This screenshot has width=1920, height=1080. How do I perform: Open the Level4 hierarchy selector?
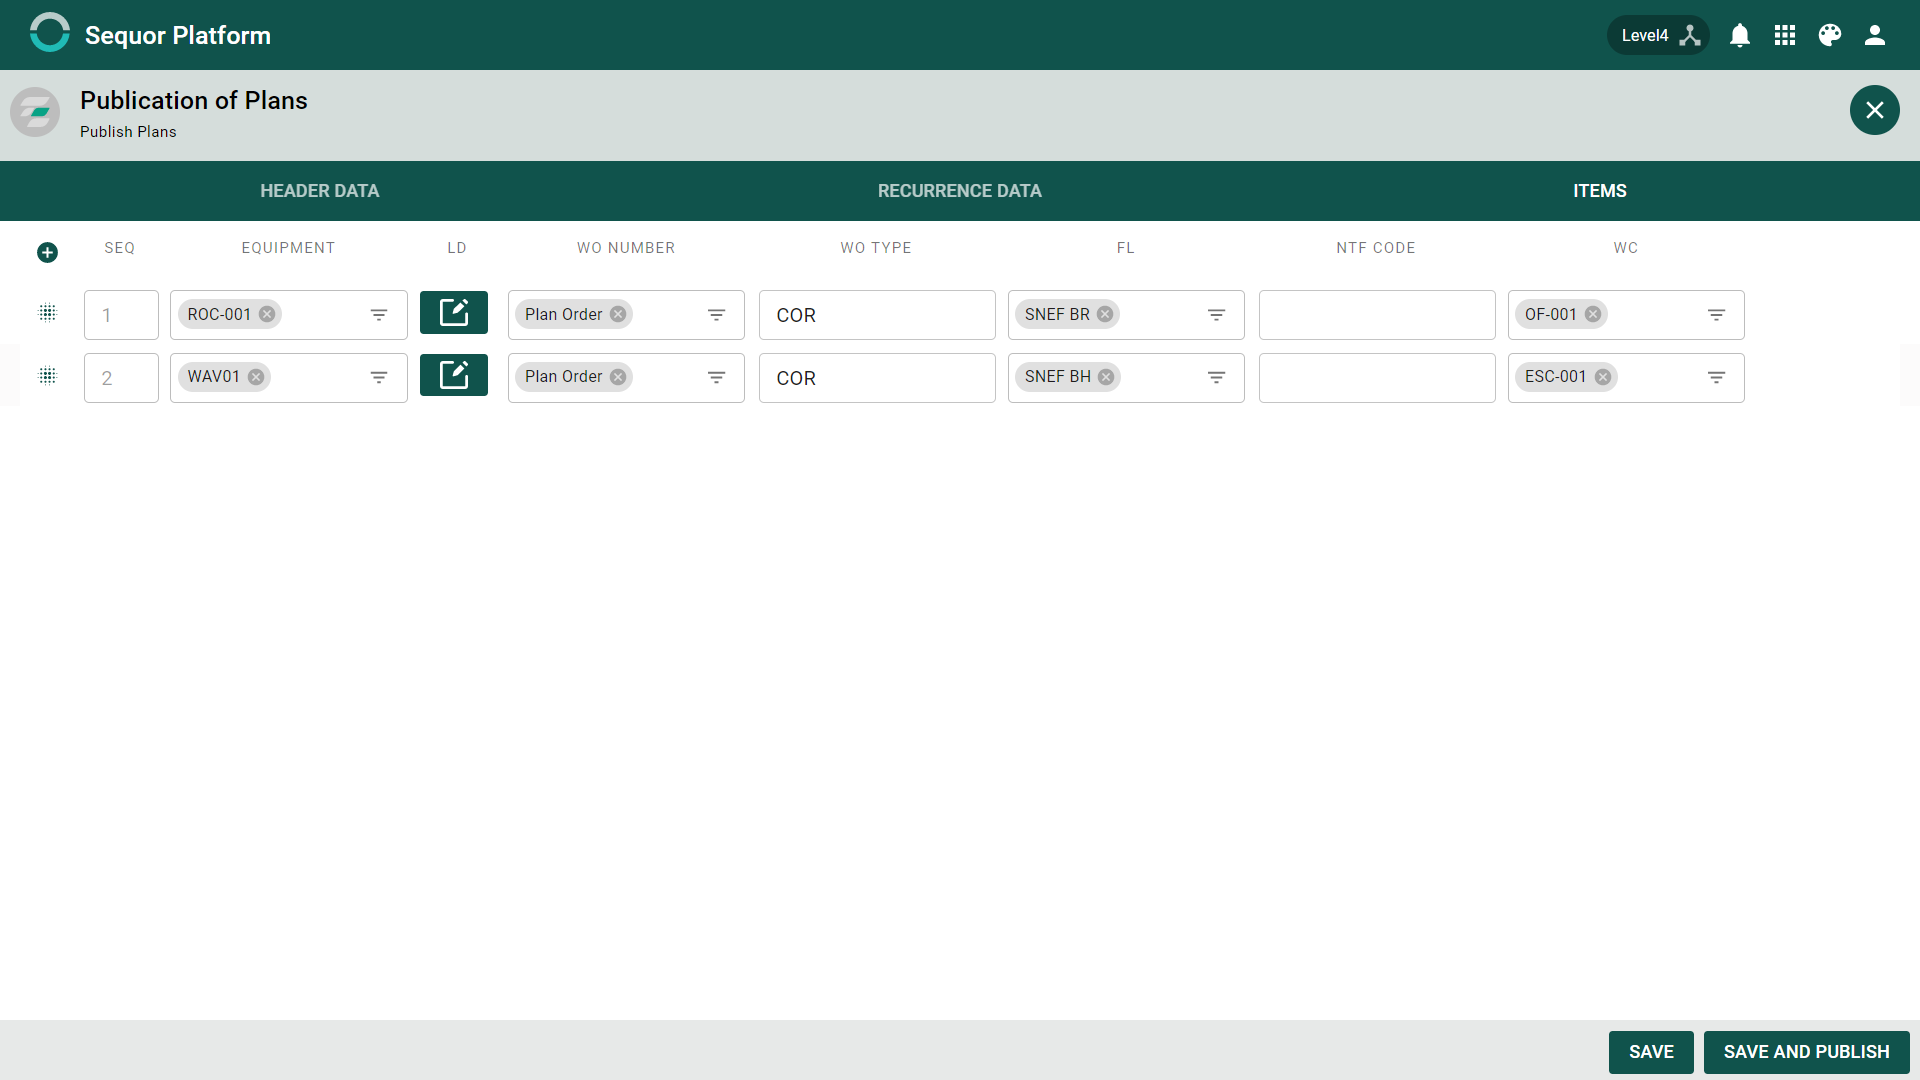pos(1658,35)
